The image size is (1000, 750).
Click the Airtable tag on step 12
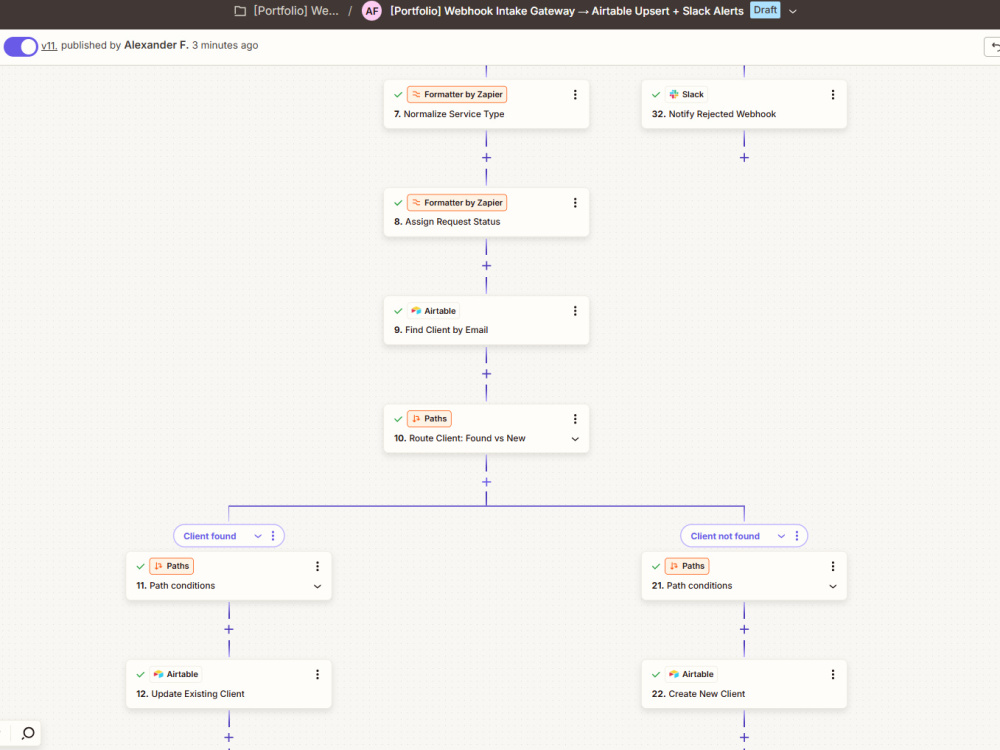pyautogui.click(x=176, y=674)
